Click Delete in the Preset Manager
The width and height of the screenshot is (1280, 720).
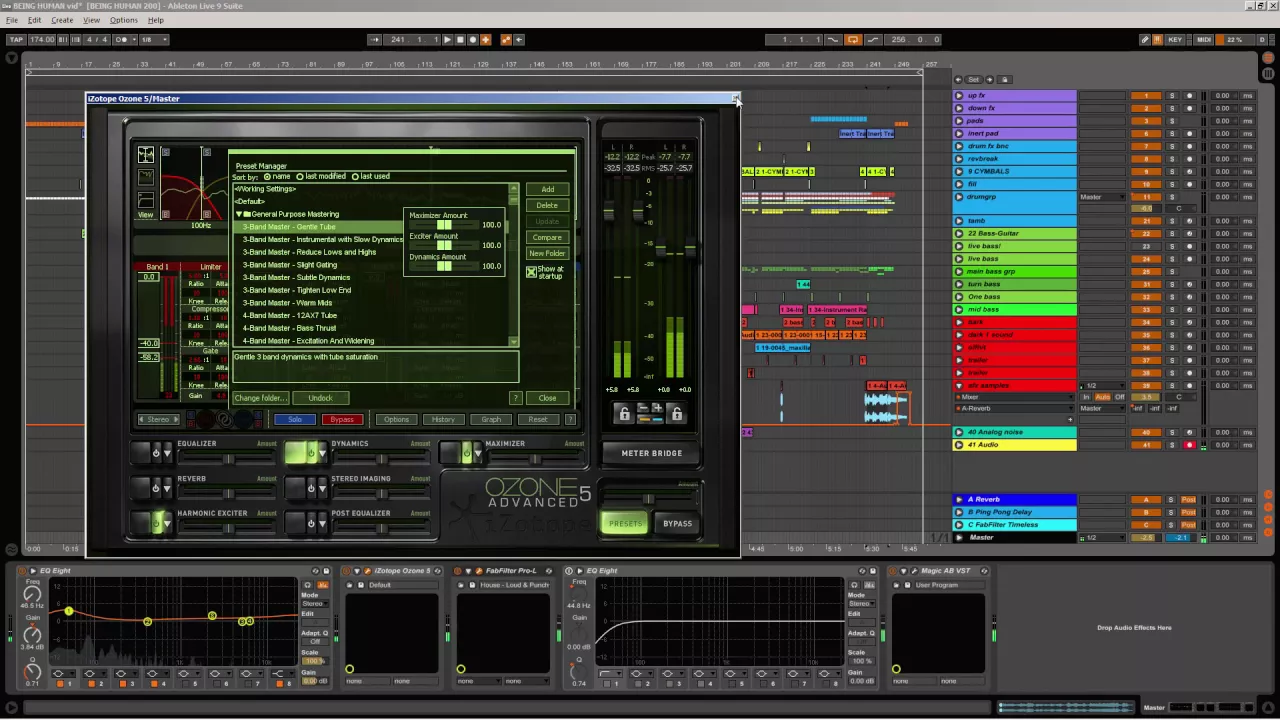(x=547, y=205)
